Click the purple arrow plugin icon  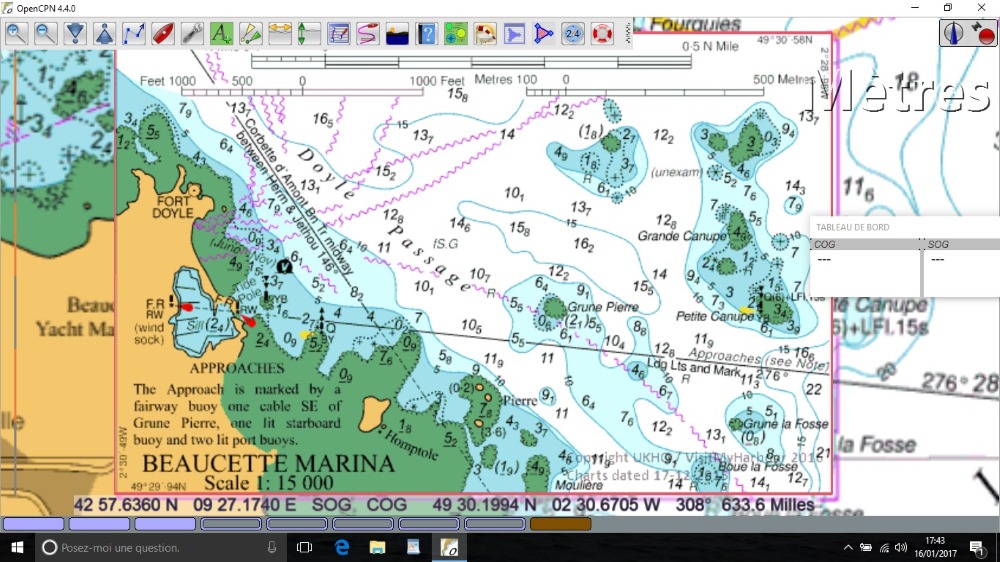click(x=514, y=33)
